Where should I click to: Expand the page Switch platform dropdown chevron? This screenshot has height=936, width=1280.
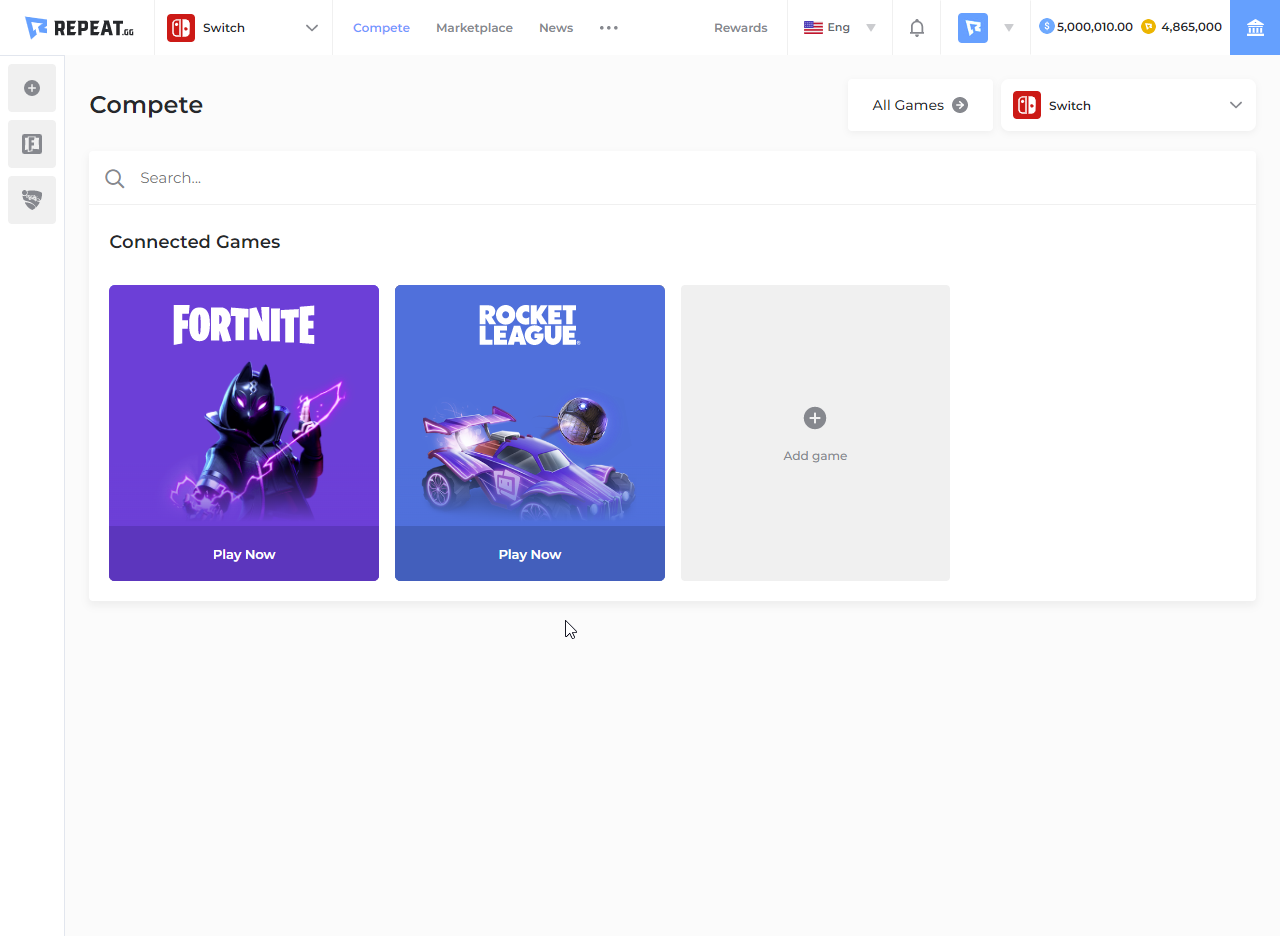[1236, 105]
